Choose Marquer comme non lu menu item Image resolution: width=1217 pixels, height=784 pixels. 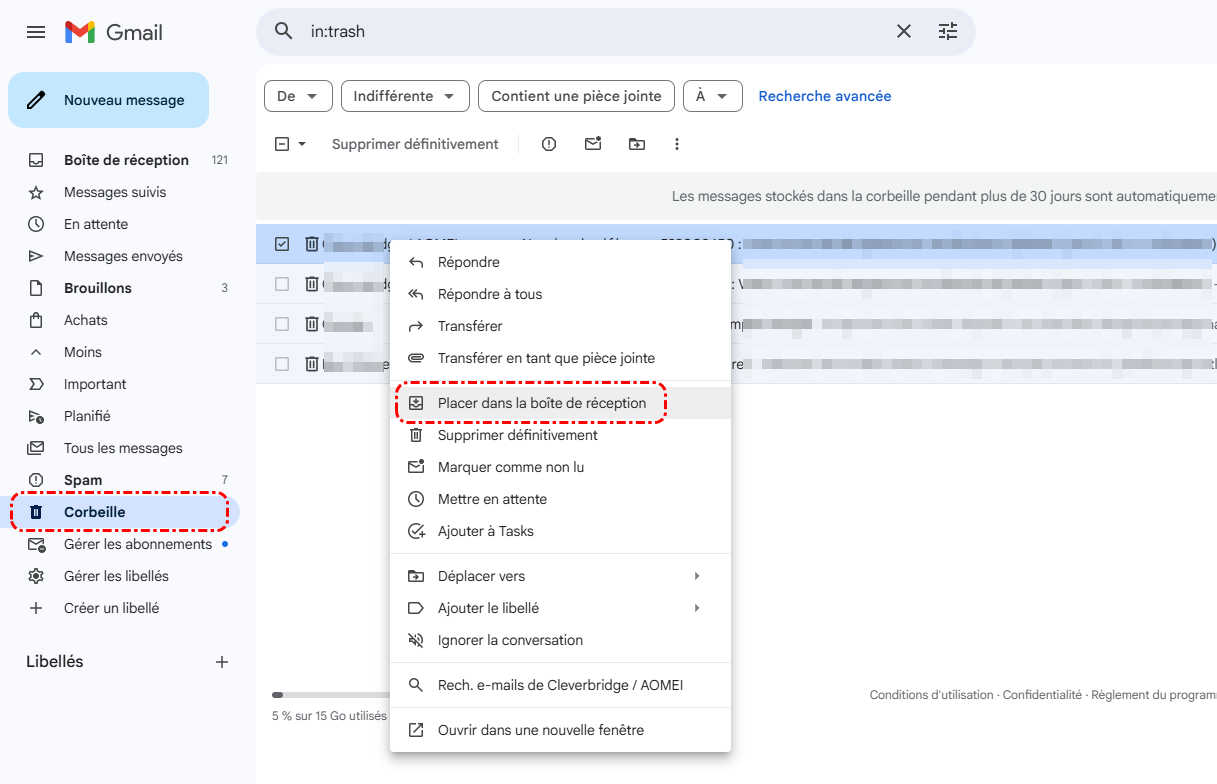[x=510, y=467]
